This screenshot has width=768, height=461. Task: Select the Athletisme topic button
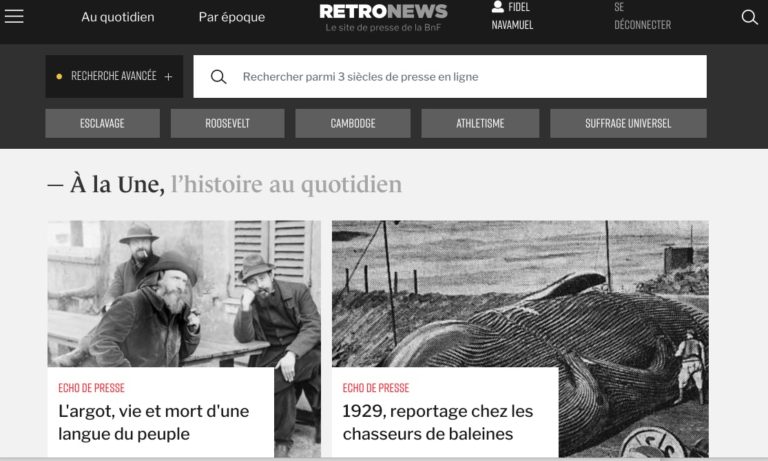(480, 123)
